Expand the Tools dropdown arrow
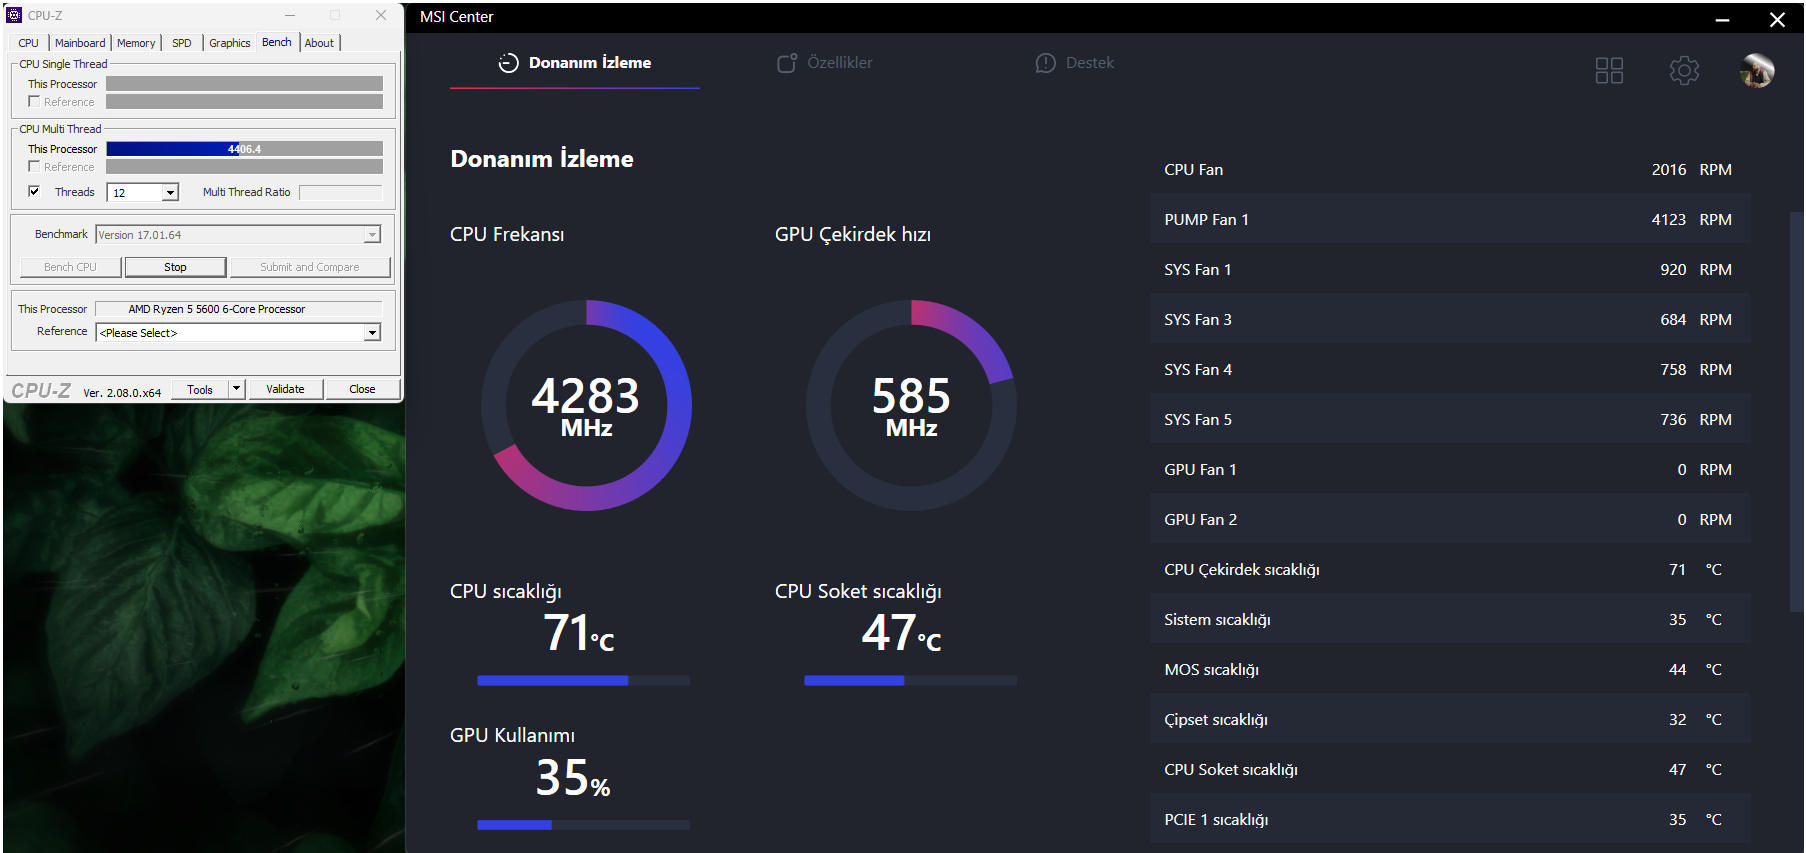Viewport: 1806px width, 853px height. point(237,388)
